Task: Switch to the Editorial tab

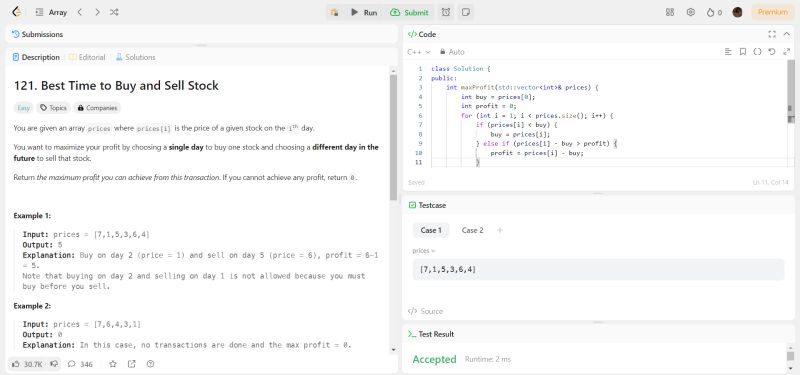Action: coord(87,57)
